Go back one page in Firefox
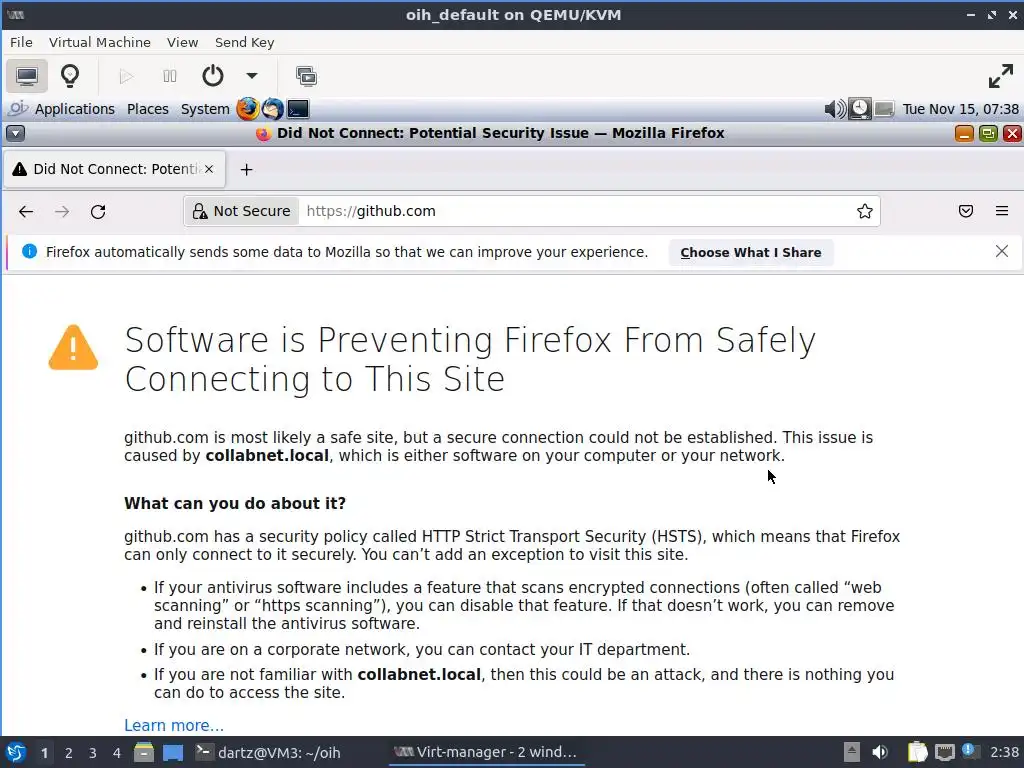1024x768 pixels. point(25,212)
